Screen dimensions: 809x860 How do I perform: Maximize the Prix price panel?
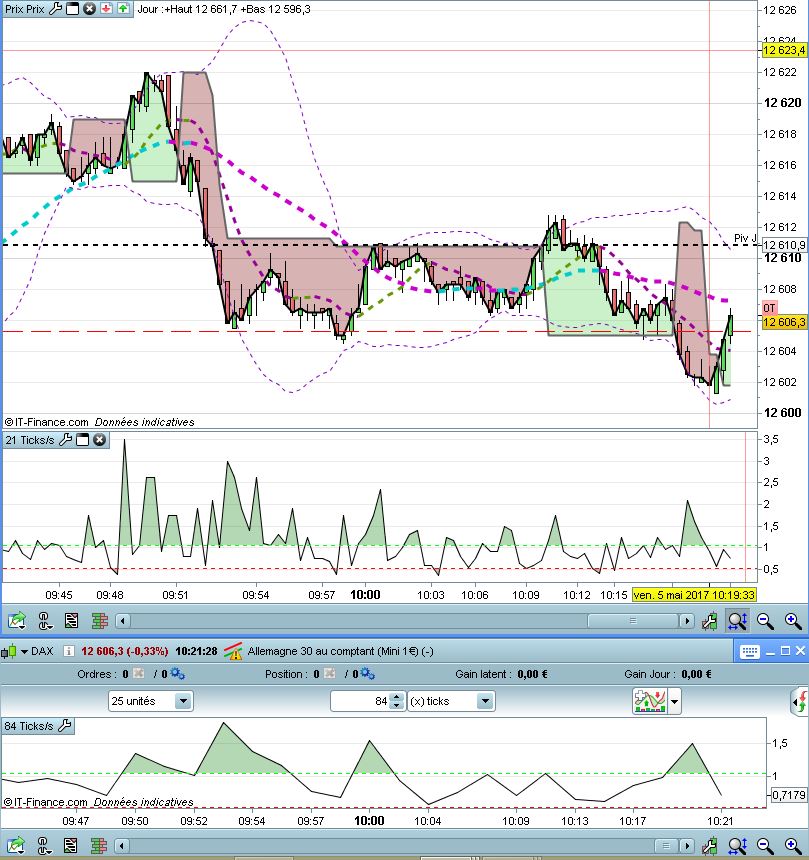pos(72,9)
